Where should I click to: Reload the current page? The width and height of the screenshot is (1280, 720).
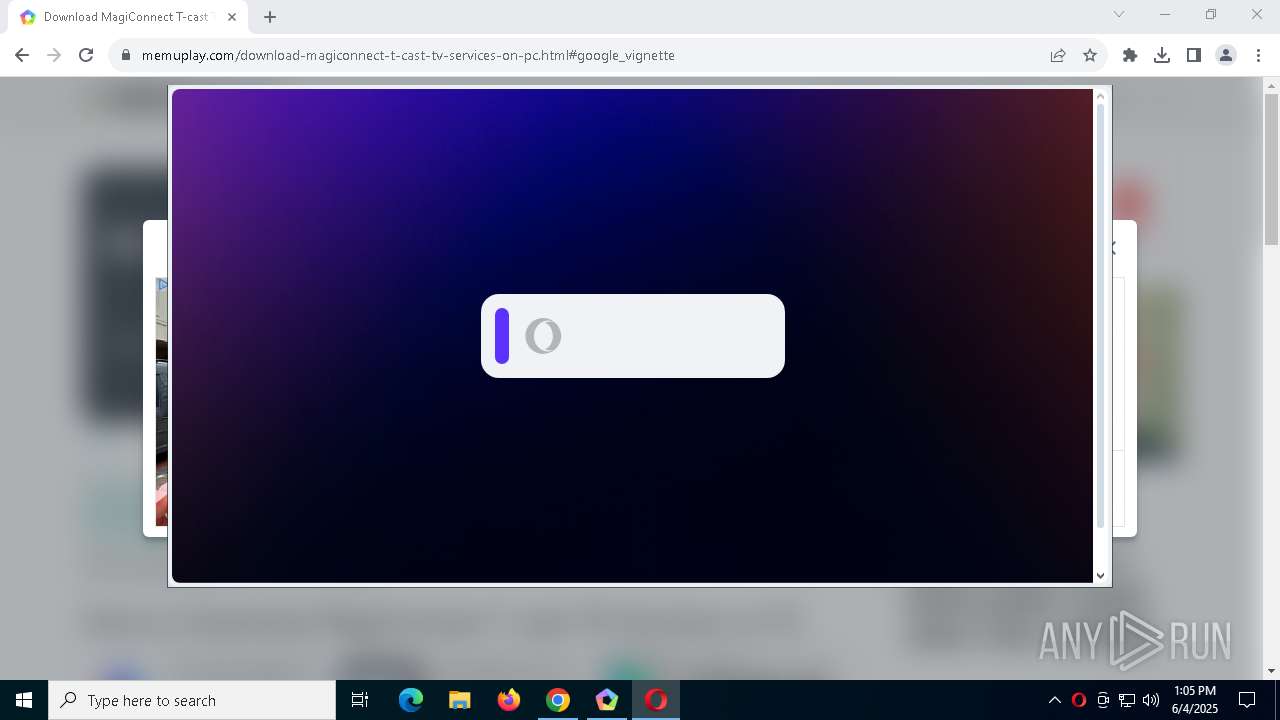[86, 55]
